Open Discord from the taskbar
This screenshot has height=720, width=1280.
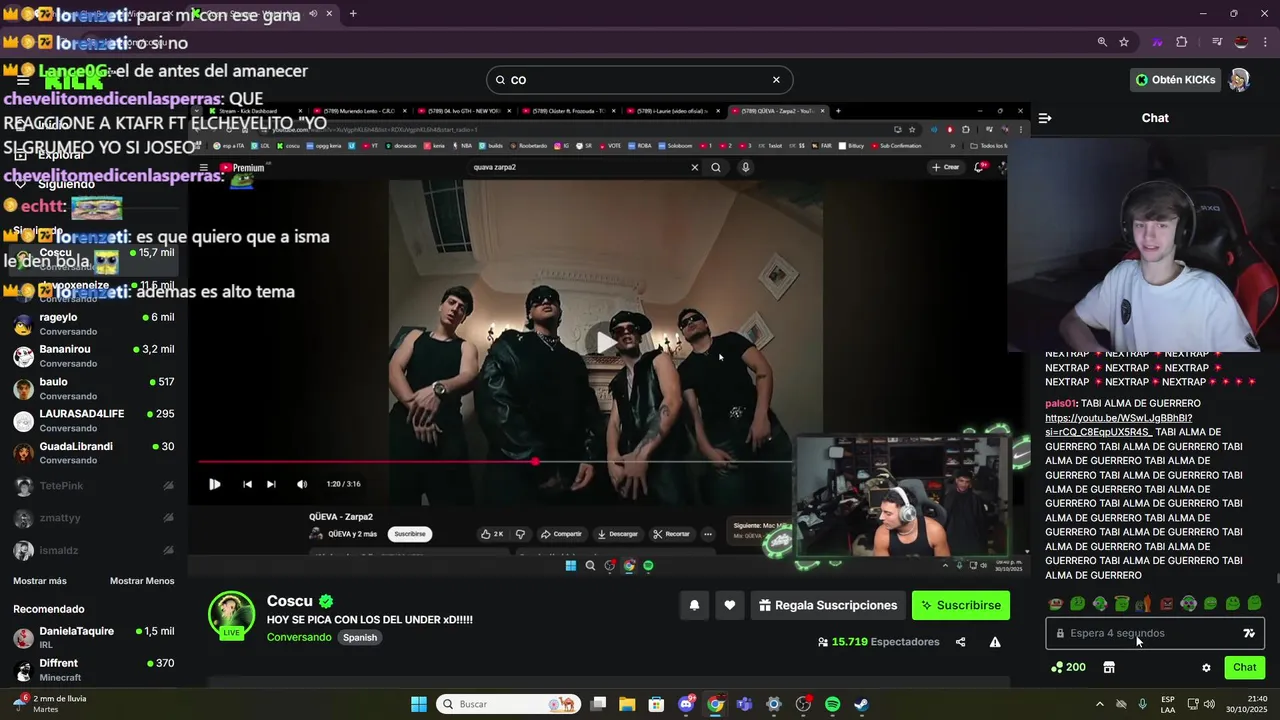point(686,704)
